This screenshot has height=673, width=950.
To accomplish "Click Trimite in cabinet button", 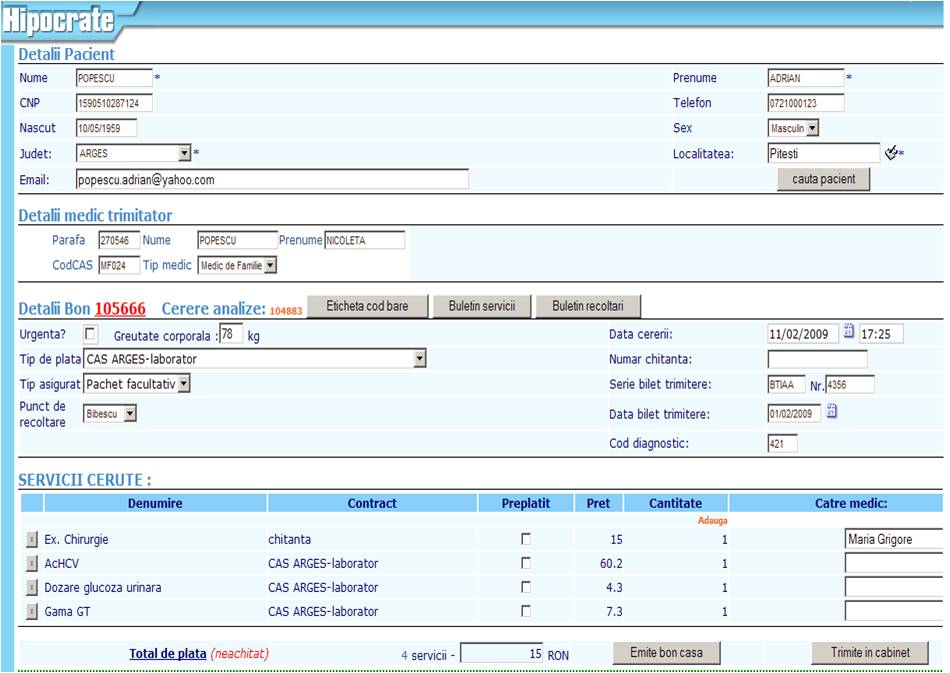I will [870, 653].
